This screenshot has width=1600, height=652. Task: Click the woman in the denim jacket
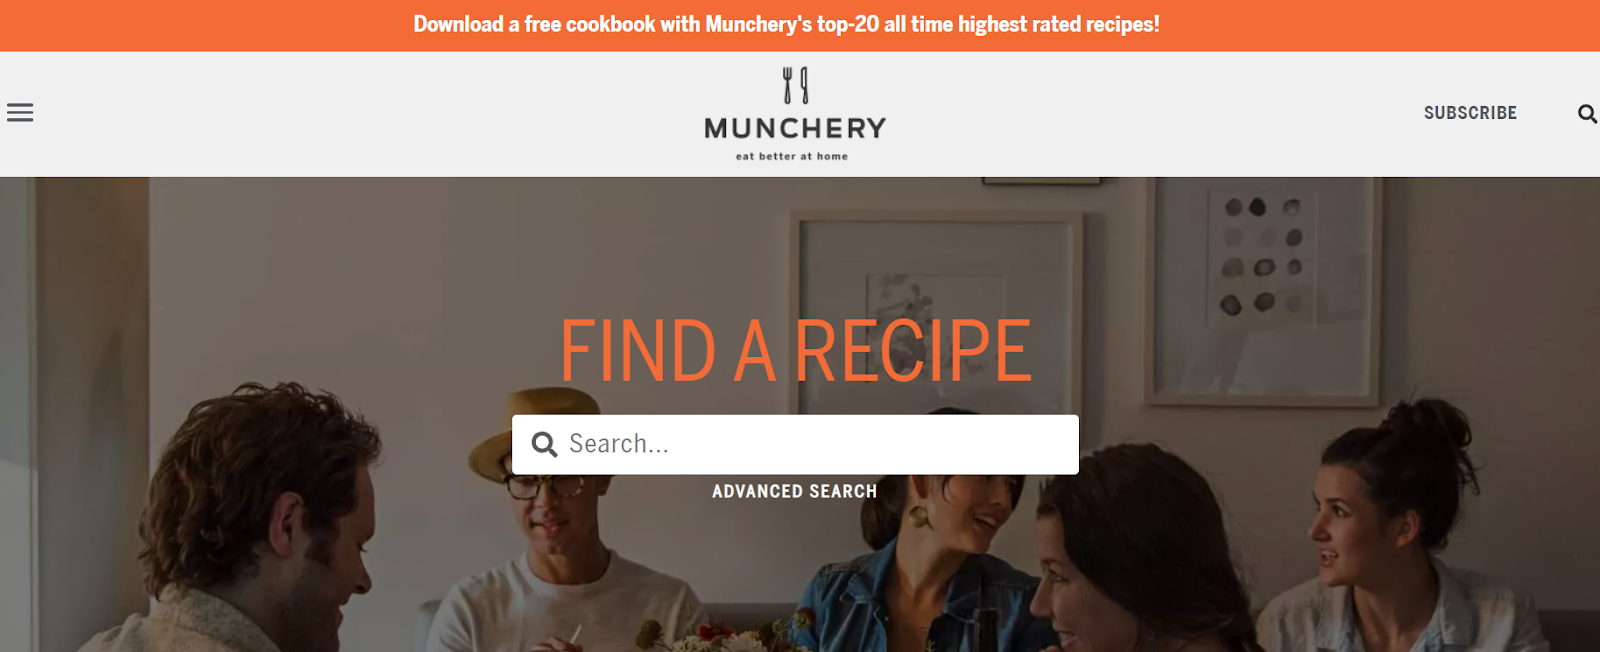point(920,560)
